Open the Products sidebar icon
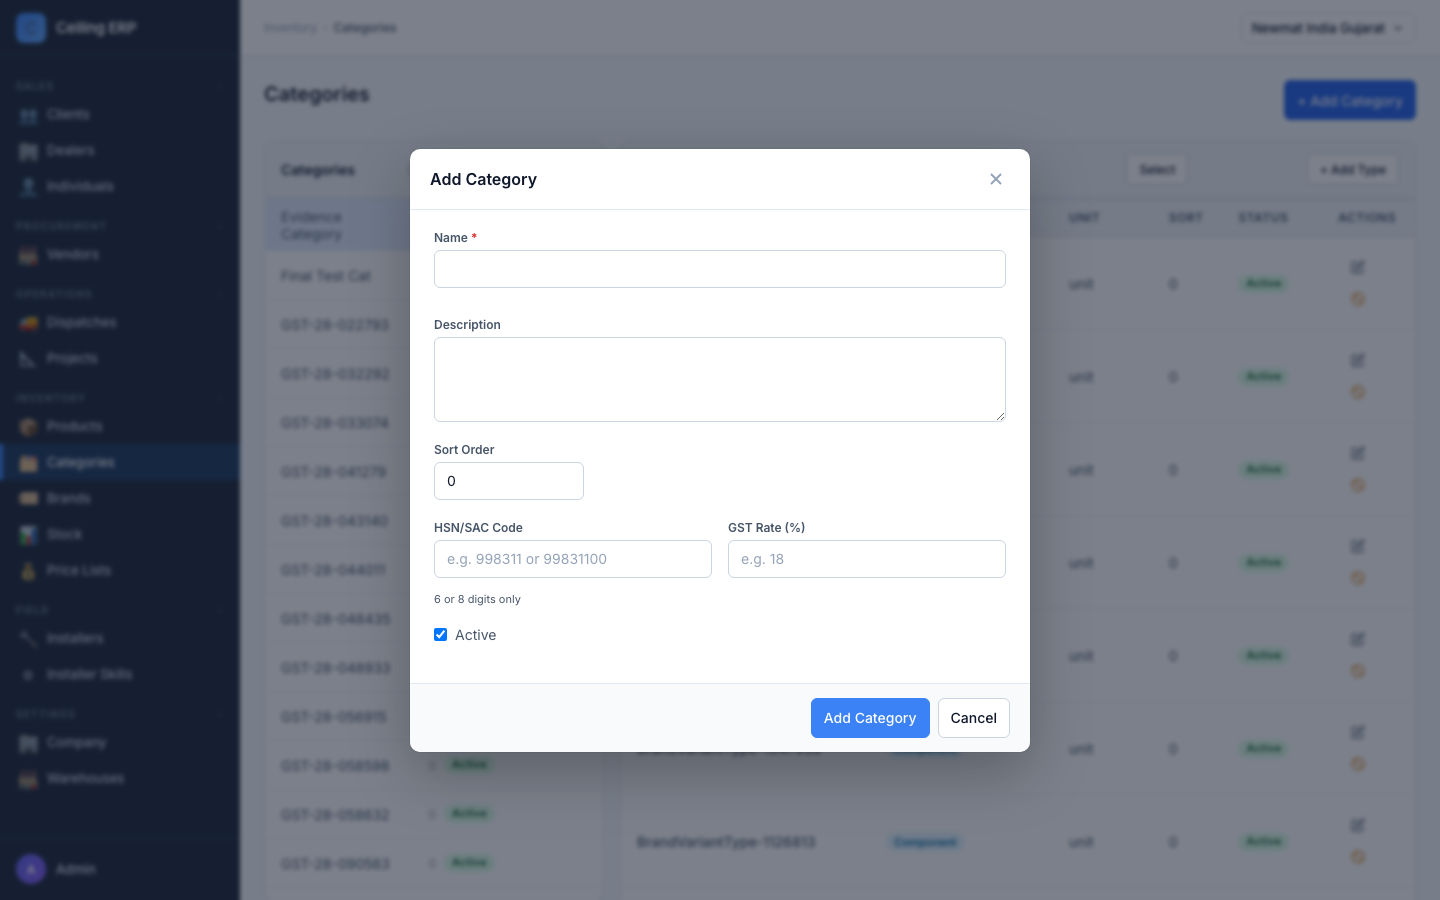This screenshot has width=1440, height=900. 28,427
